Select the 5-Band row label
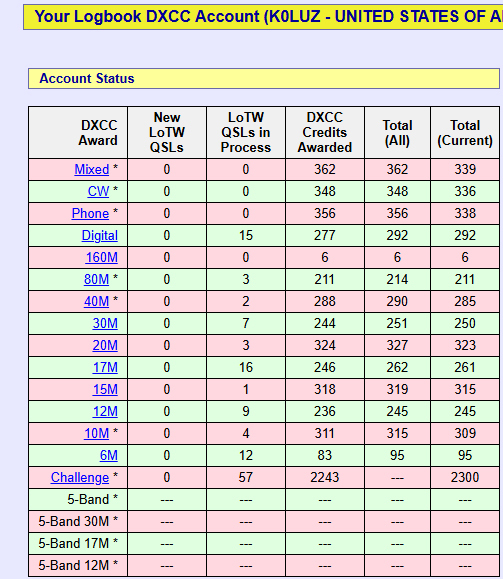 coord(92,500)
